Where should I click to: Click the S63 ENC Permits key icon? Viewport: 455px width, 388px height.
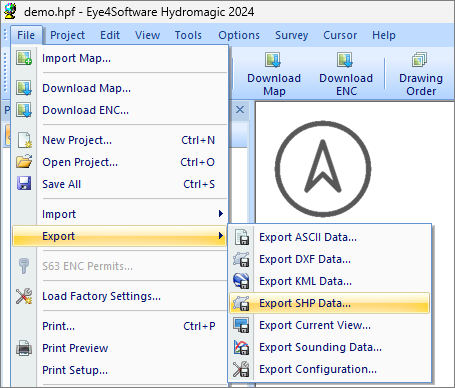click(x=24, y=266)
